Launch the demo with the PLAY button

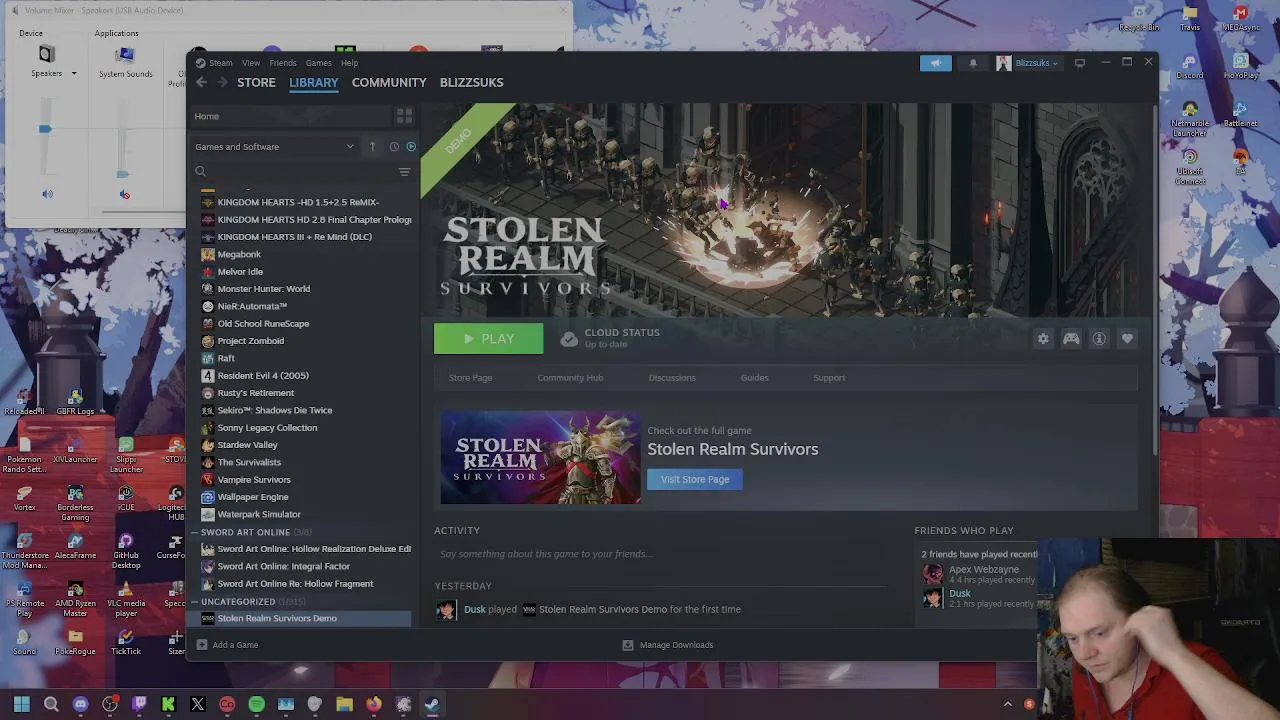pyautogui.click(x=488, y=339)
